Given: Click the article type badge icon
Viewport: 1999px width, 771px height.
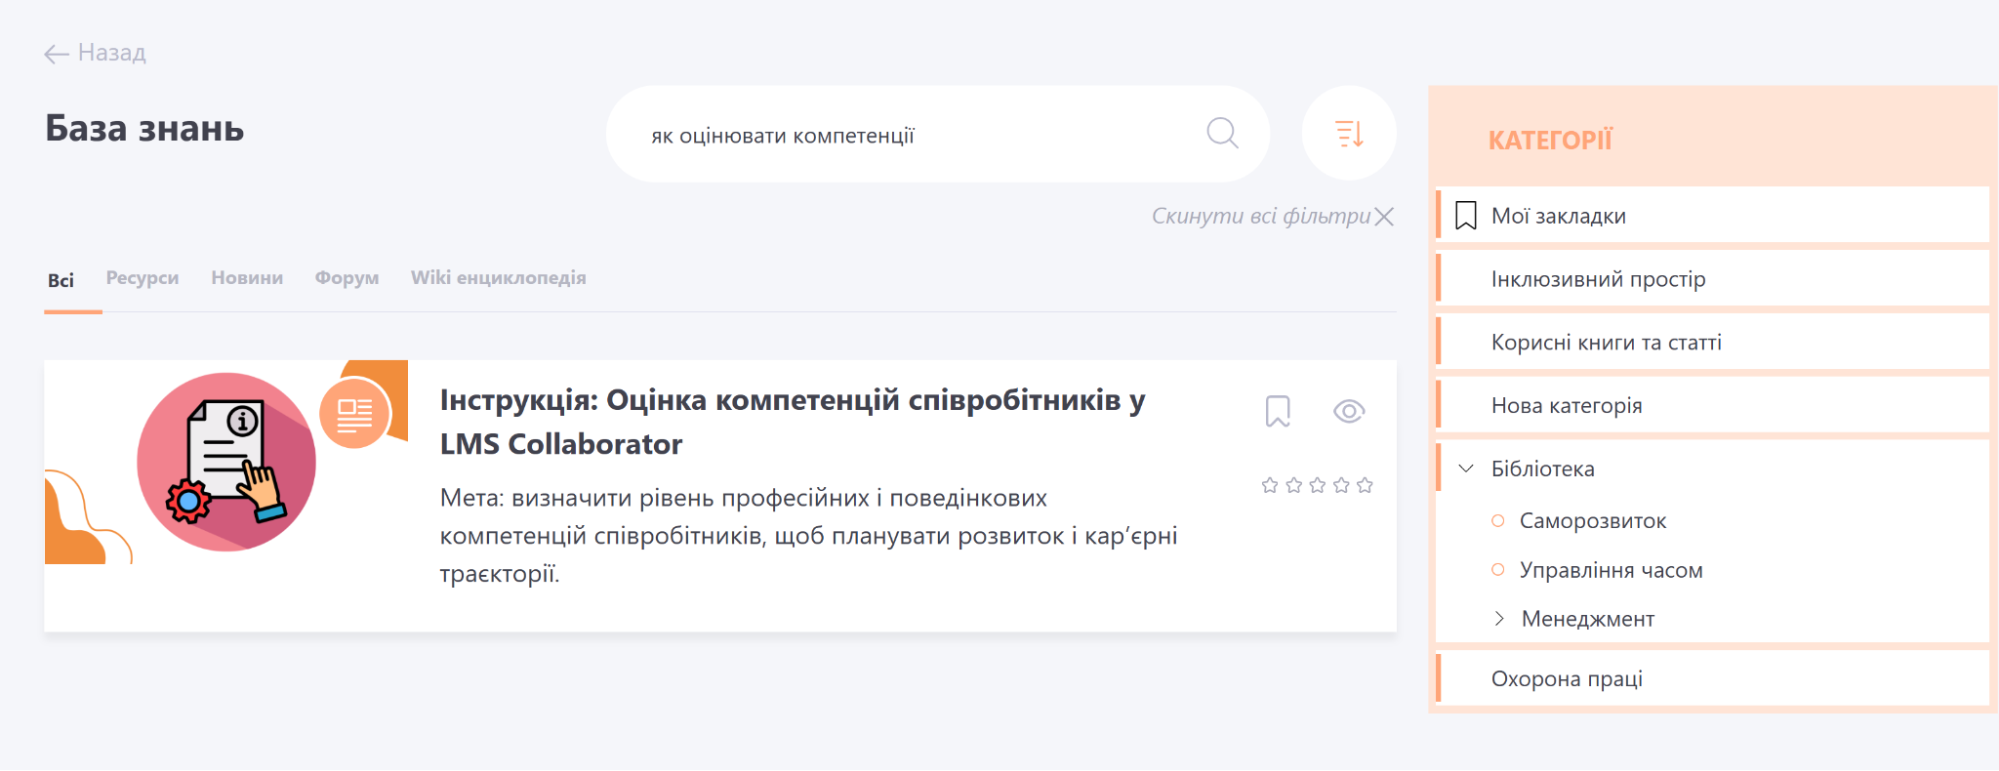Looking at the screenshot, I should pos(354,413).
